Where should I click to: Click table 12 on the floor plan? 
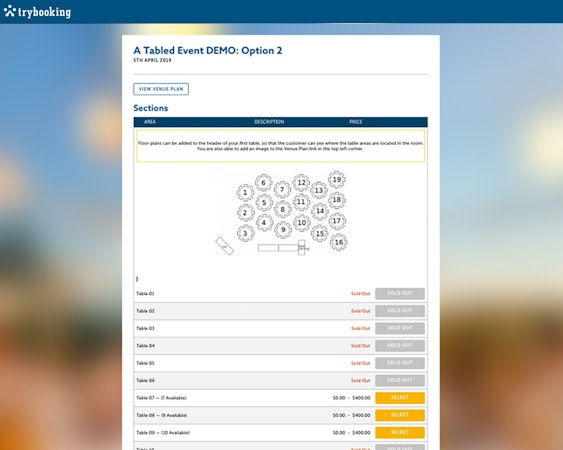(x=301, y=182)
